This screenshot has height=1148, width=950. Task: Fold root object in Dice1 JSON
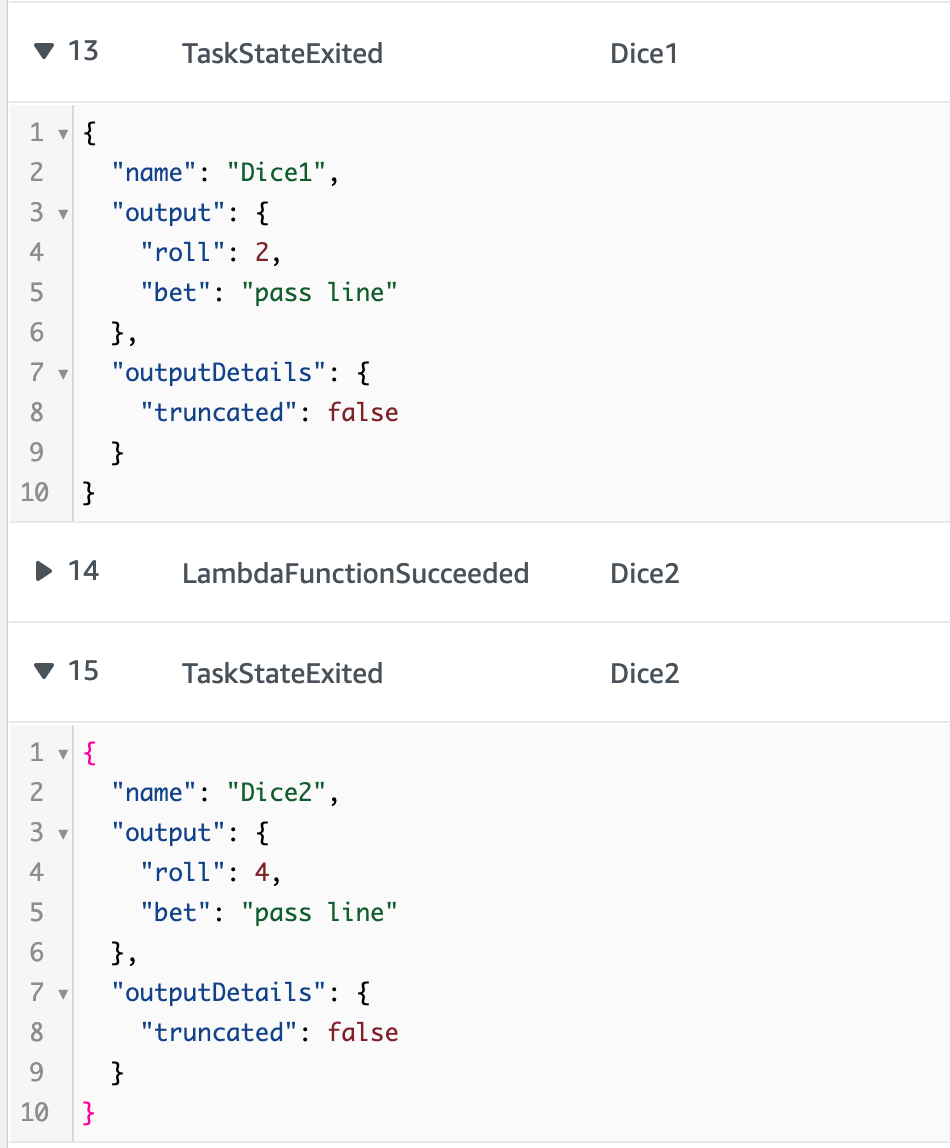[x=63, y=134]
